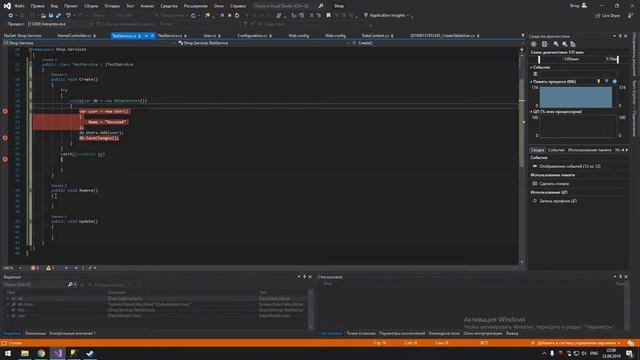The image size is (640, 360).
Task: Click the tab overflow arrow at tab row end
Action: pyautogui.click(x=522, y=36)
